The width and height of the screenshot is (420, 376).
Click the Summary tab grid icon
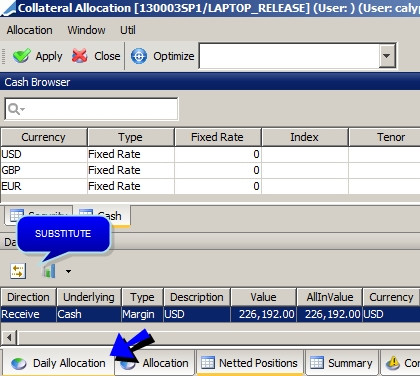317,363
